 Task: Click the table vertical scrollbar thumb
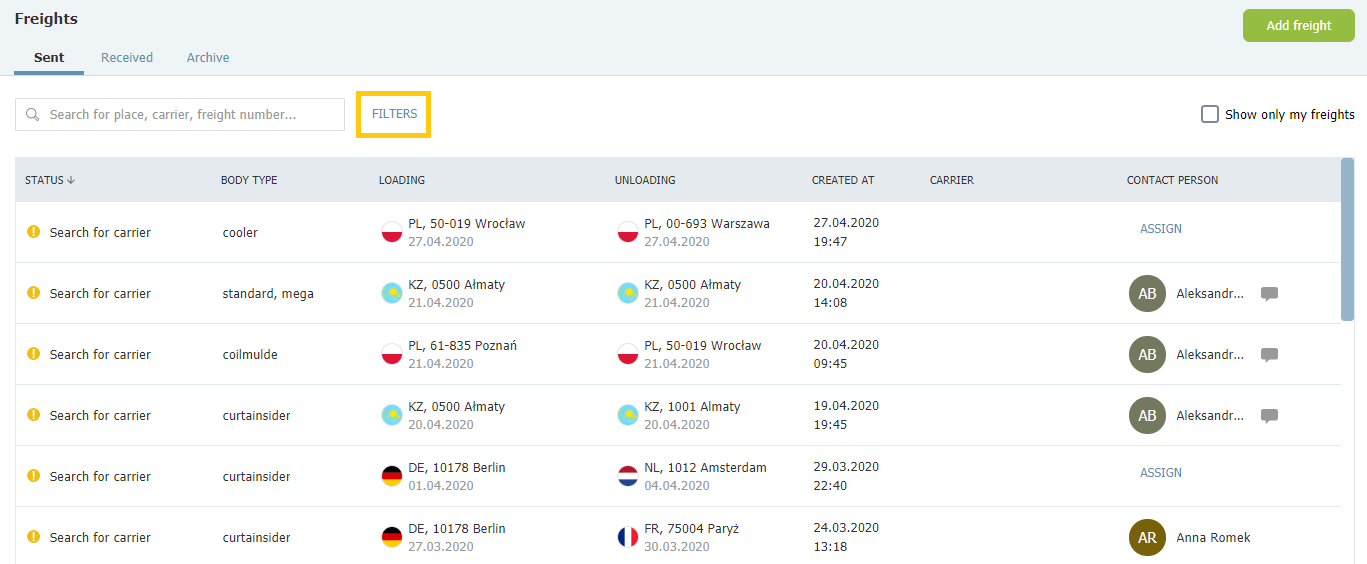(x=1348, y=239)
